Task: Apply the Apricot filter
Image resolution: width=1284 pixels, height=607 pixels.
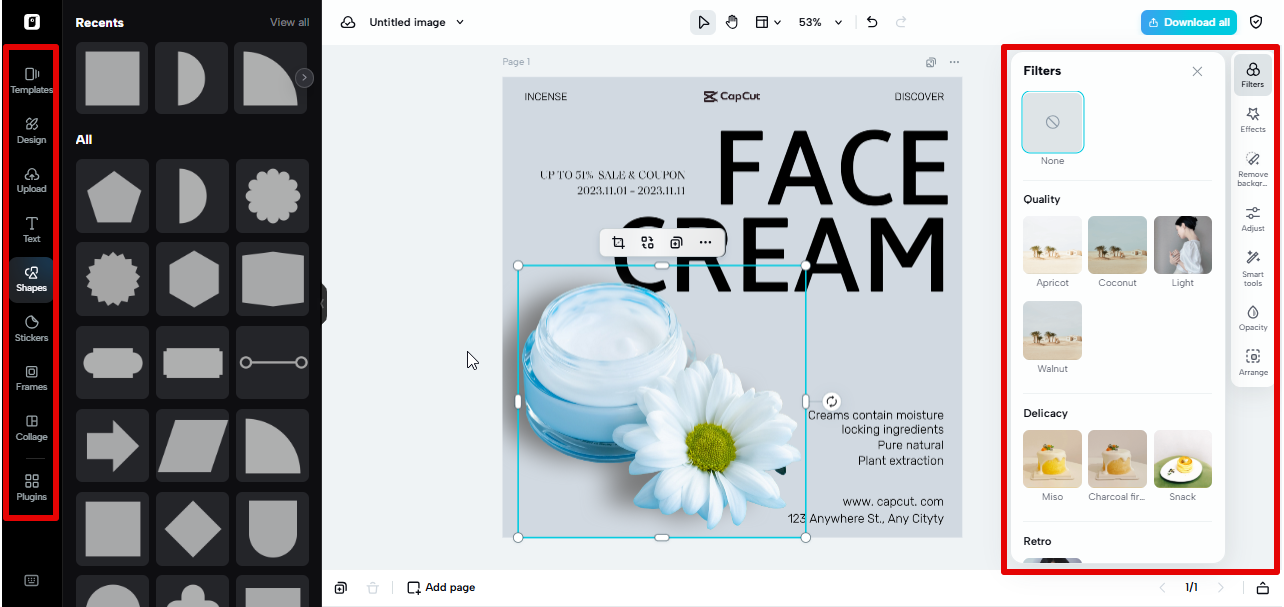Action: 1052,245
